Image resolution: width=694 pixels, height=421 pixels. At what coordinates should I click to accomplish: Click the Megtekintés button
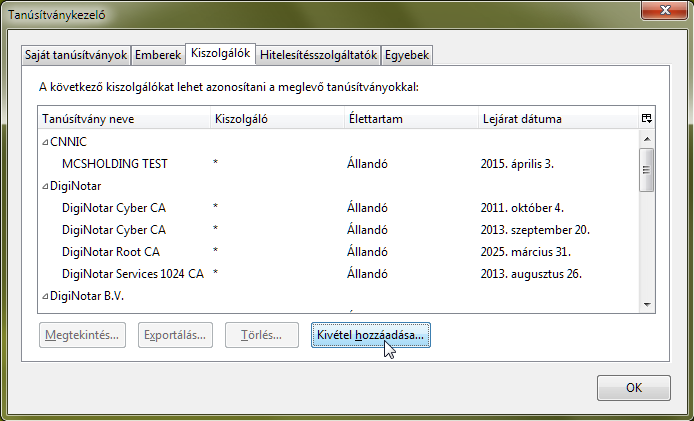pos(82,335)
